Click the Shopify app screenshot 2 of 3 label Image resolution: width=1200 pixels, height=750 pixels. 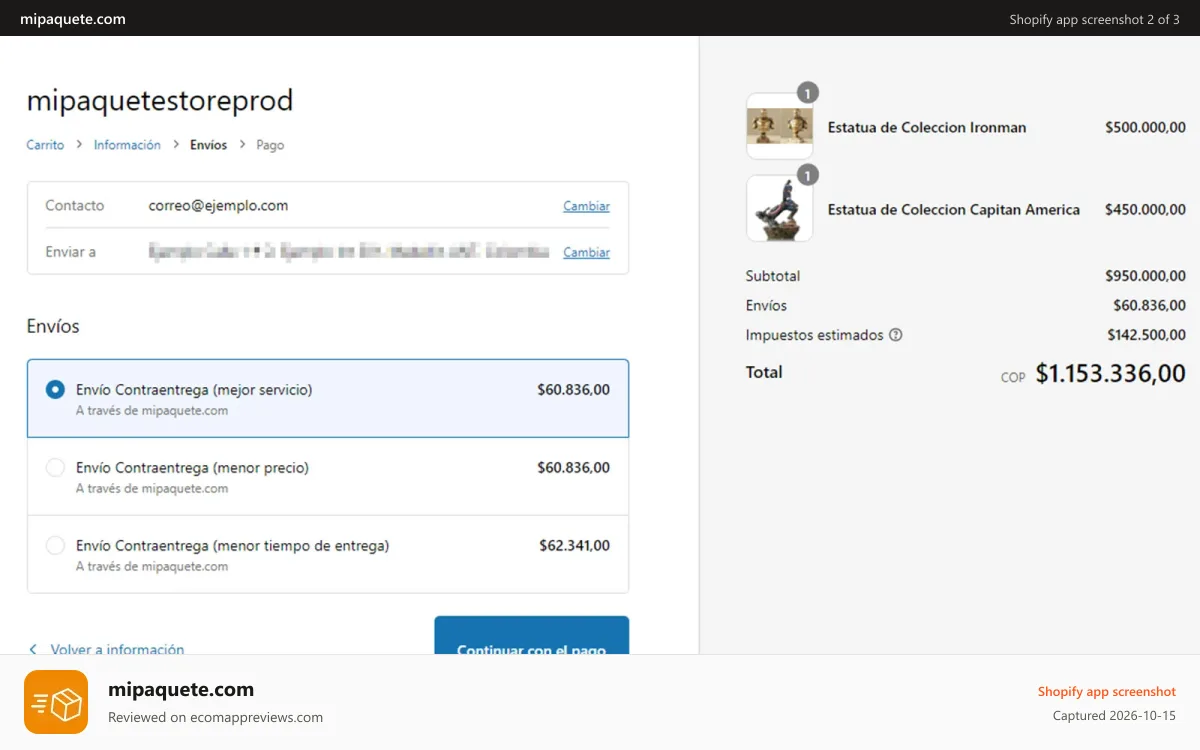tap(1094, 19)
